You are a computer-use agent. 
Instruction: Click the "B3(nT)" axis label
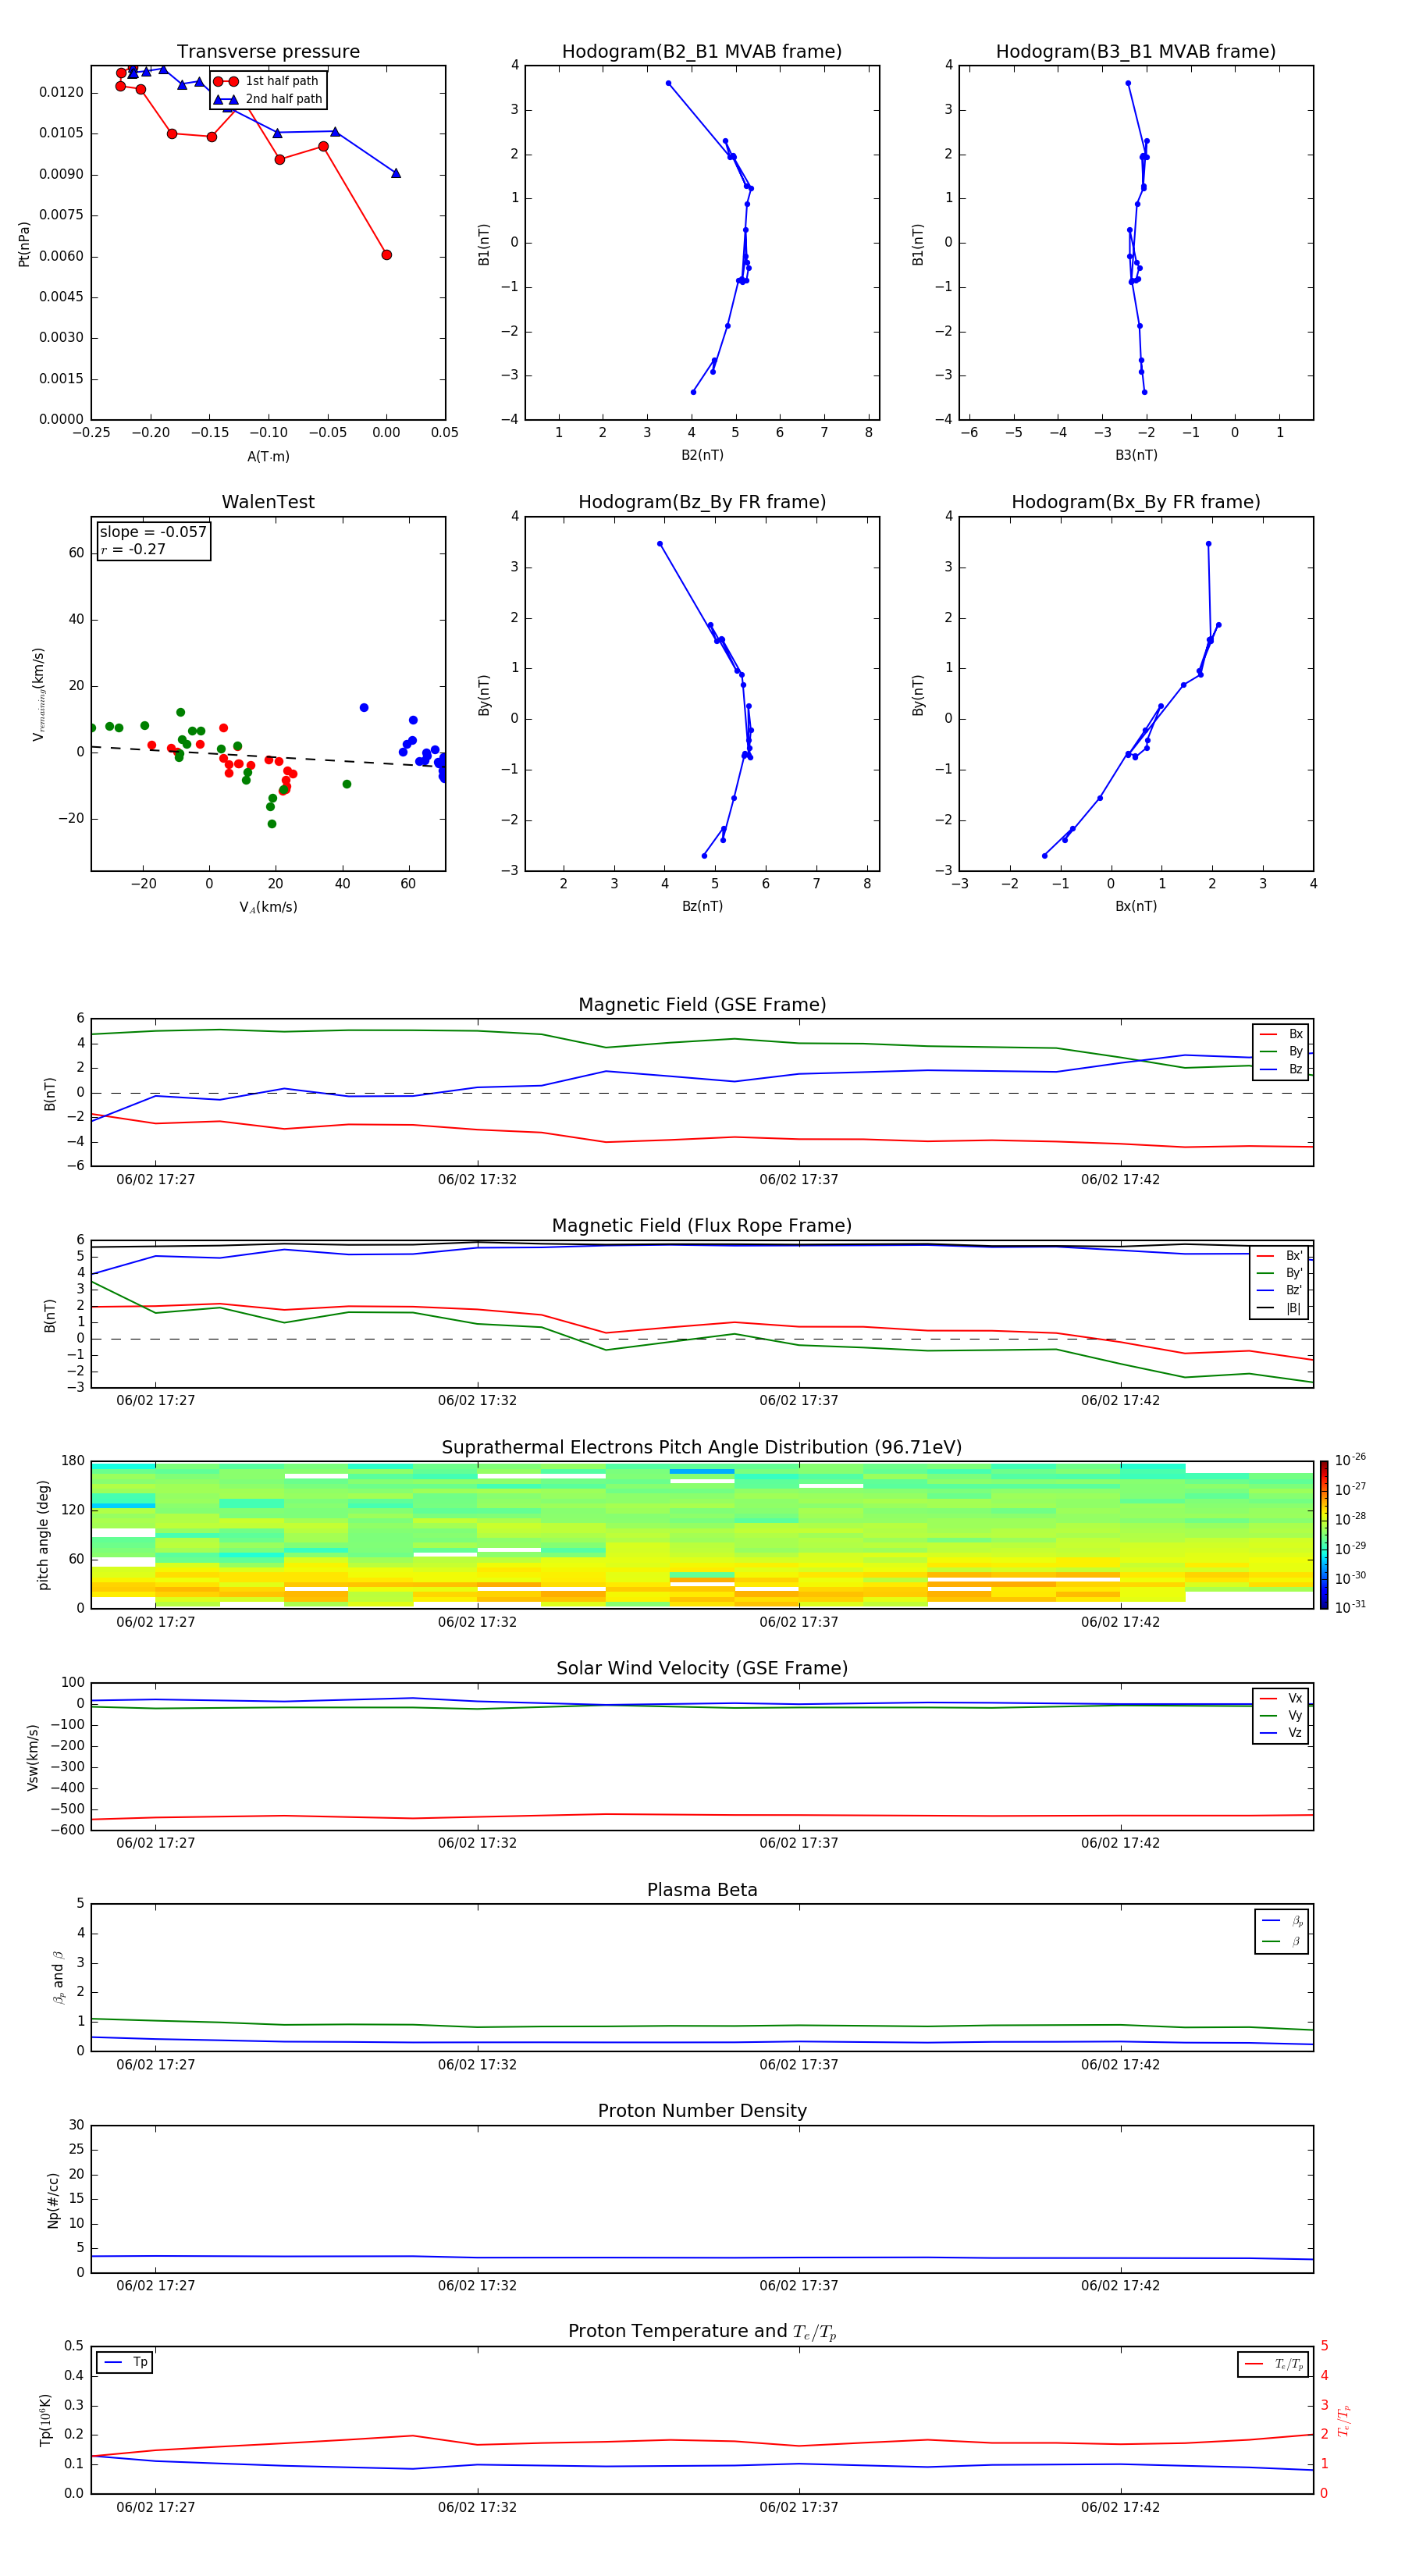click(x=1136, y=455)
